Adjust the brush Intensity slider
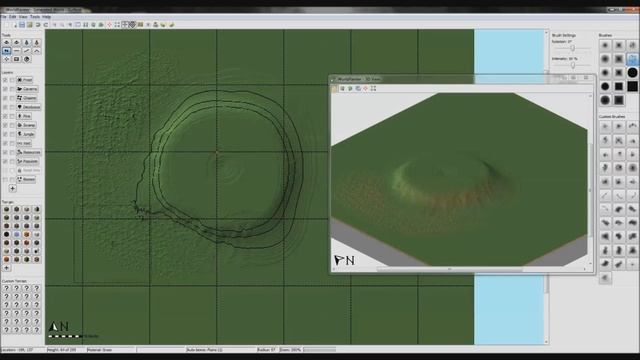The height and width of the screenshot is (360, 640). (572, 65)
